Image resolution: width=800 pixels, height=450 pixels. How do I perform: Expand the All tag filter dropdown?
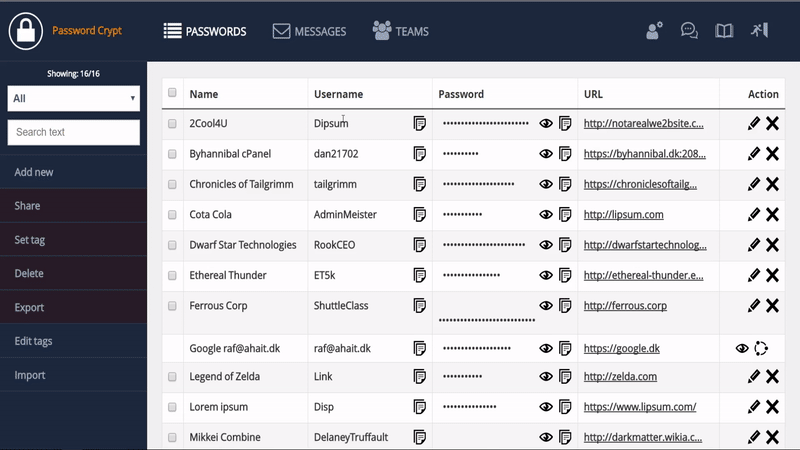tap(73, 98)
